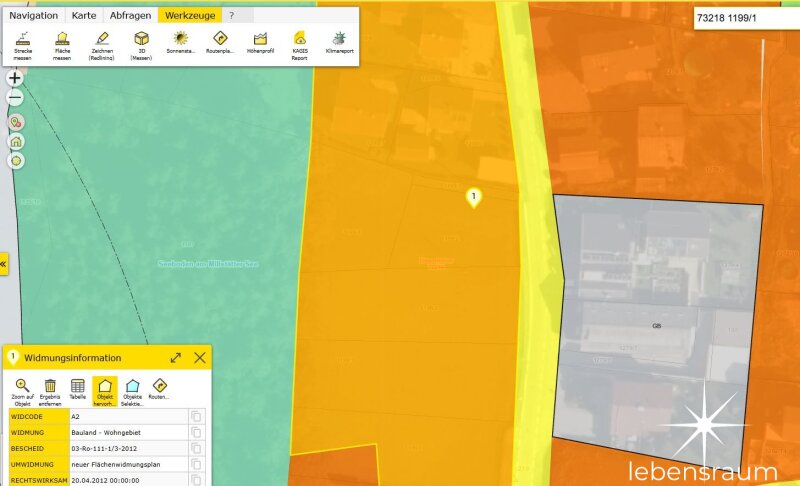Start the 3D (Messen) tool

point(141,44)
